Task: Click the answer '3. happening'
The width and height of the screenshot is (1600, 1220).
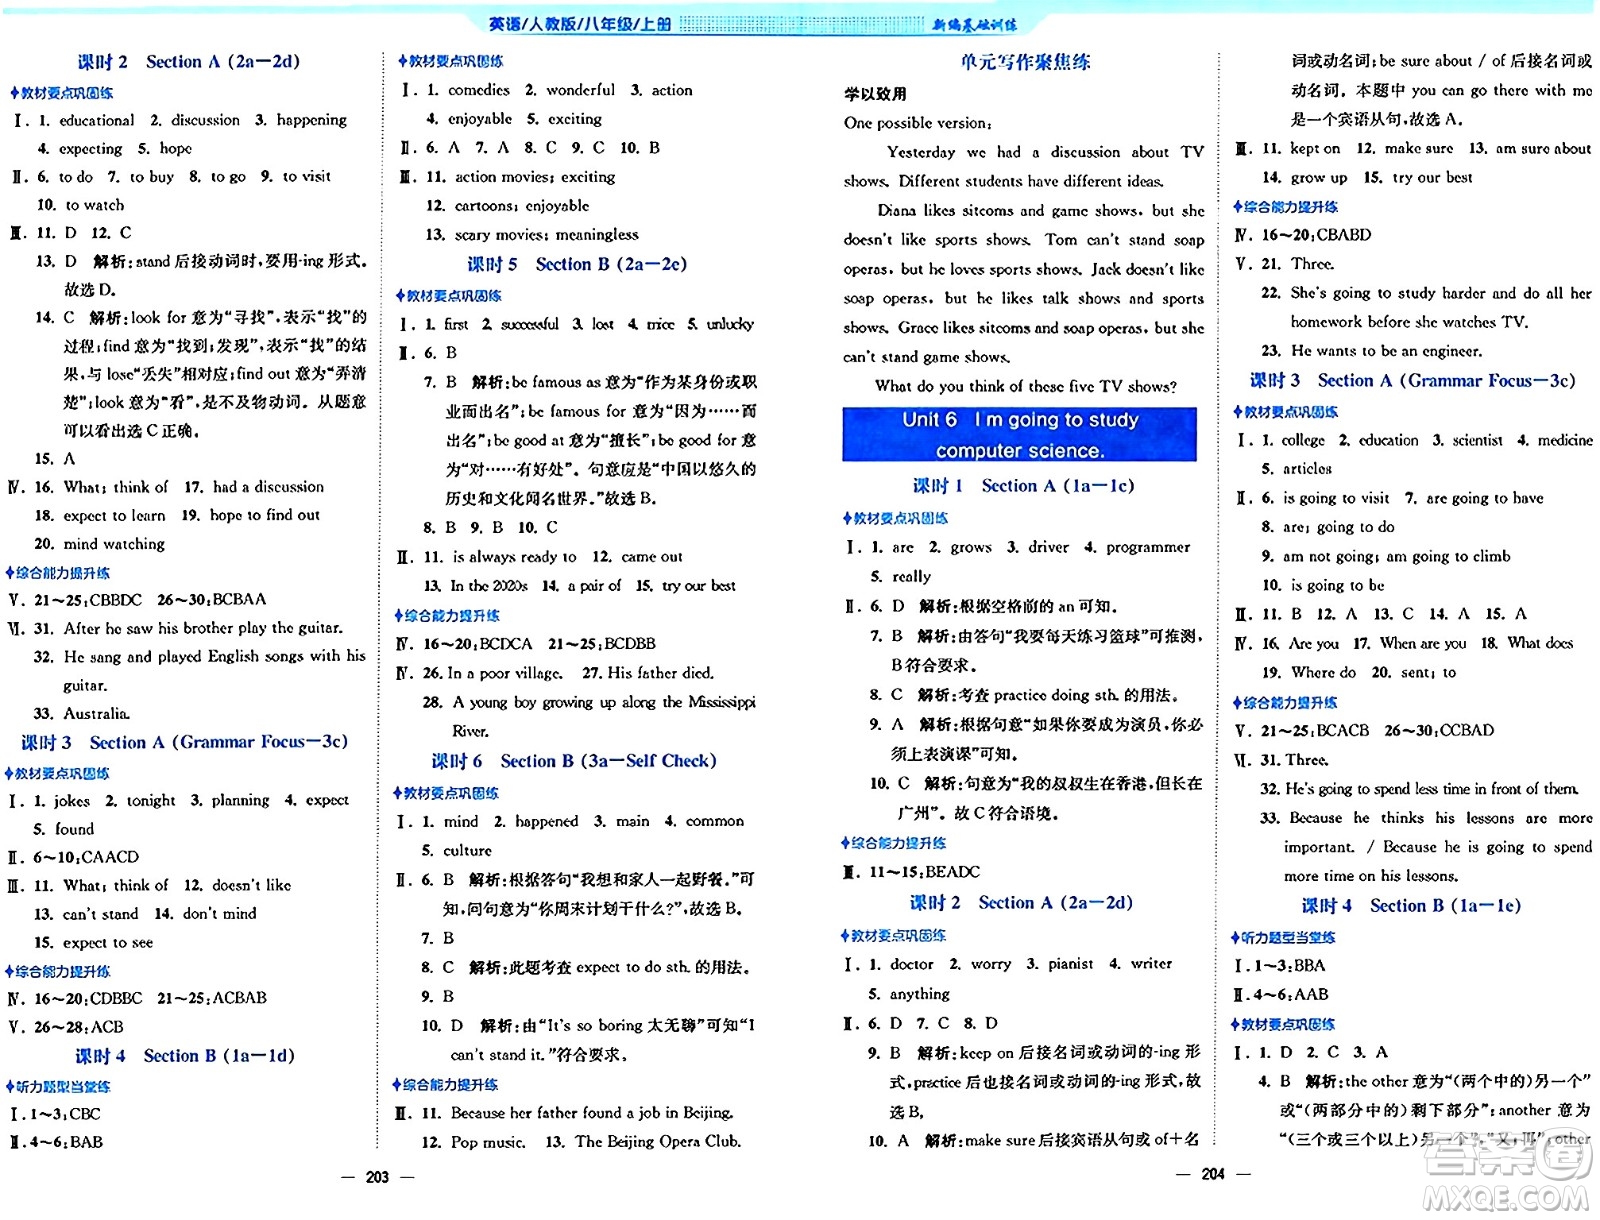Action: point(300,120)
